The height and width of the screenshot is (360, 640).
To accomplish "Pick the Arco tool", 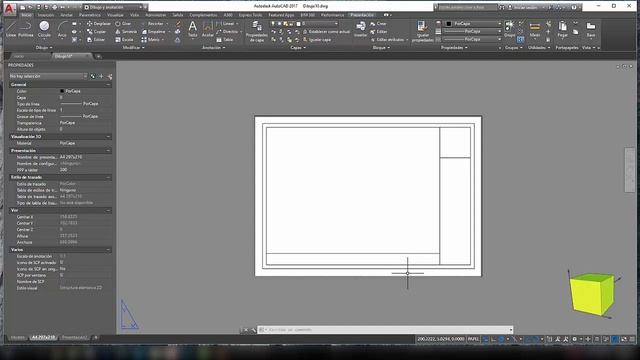I will (62, 29).
